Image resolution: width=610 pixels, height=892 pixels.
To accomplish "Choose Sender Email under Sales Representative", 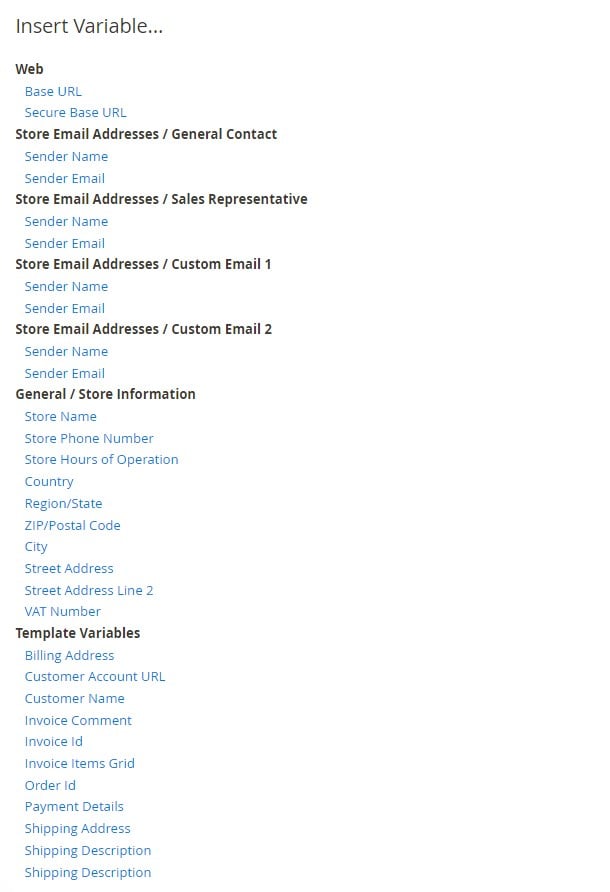I will 65,243.
